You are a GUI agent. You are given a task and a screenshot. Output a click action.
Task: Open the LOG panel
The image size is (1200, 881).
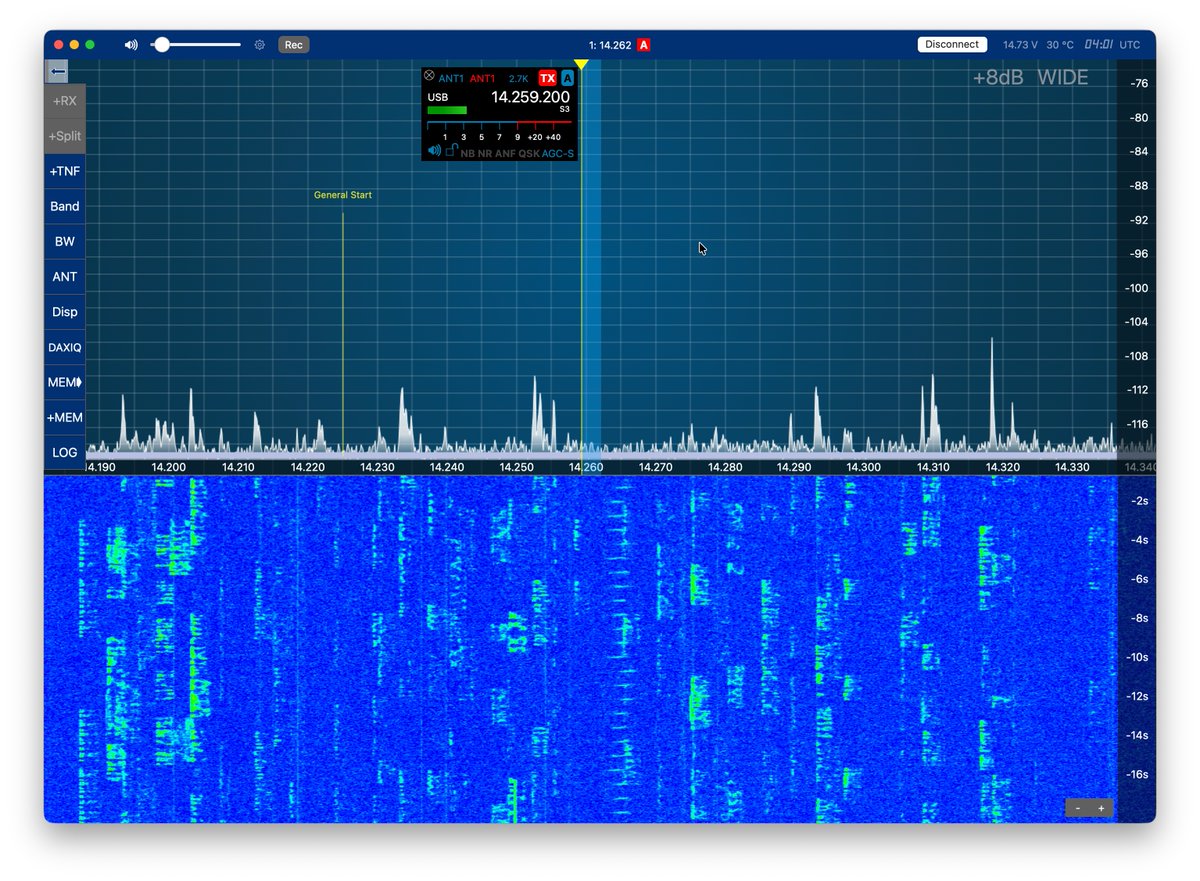(x=64, y=452)
